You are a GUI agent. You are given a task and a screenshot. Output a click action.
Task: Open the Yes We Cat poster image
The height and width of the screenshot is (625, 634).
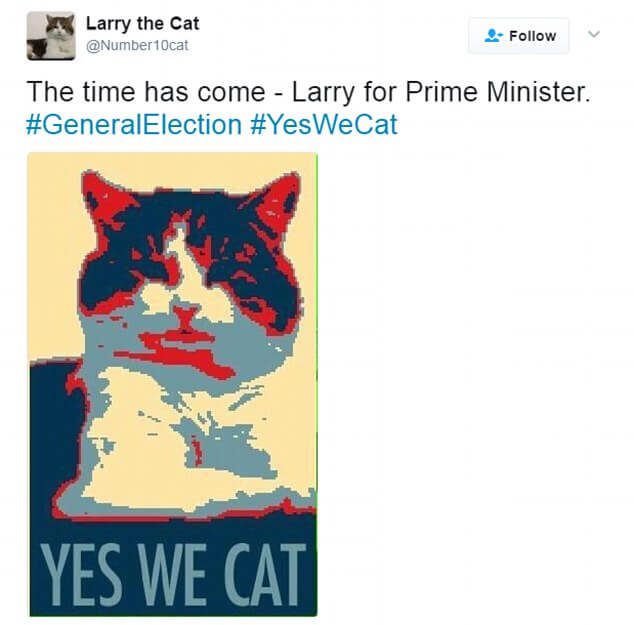(x=173, y=384)
